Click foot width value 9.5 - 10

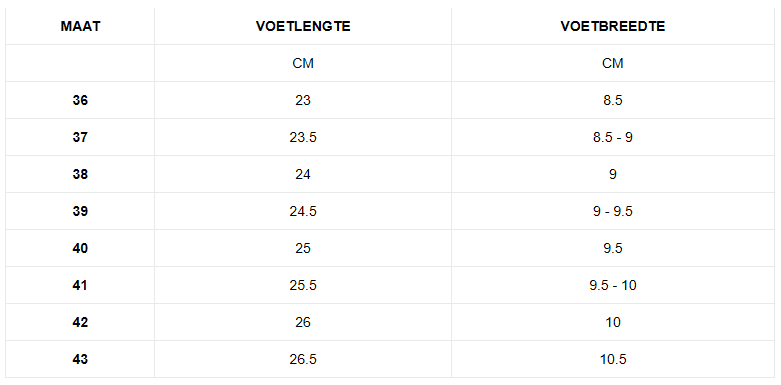pyautogui.click(x=613, y=285)
